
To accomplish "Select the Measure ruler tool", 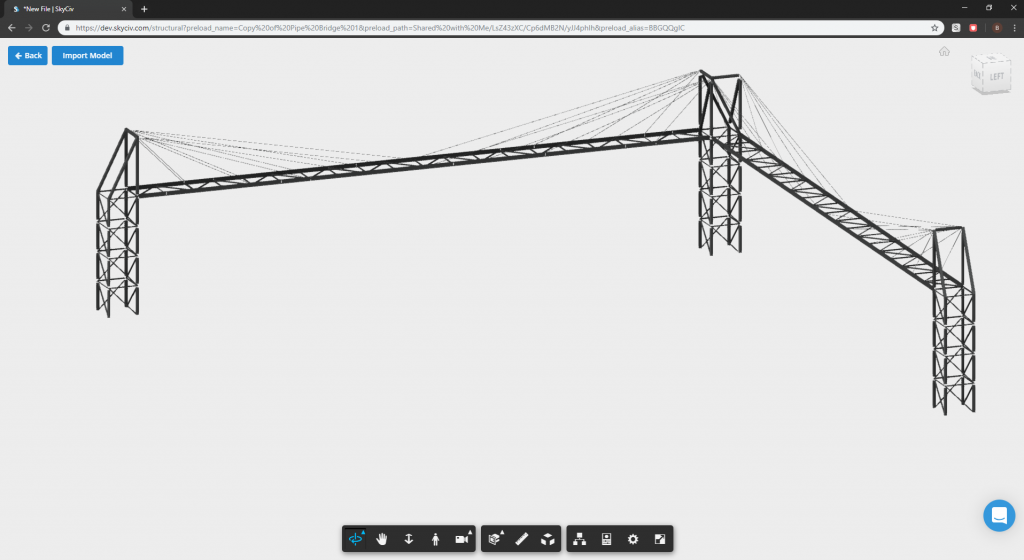I will click(521, 539).
